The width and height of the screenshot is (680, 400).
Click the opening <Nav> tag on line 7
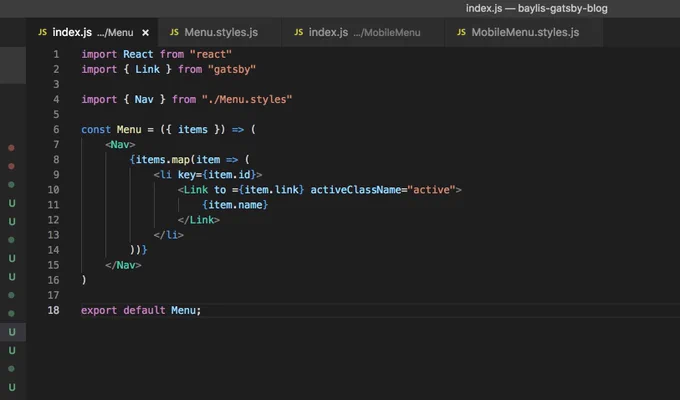[120, 144]
